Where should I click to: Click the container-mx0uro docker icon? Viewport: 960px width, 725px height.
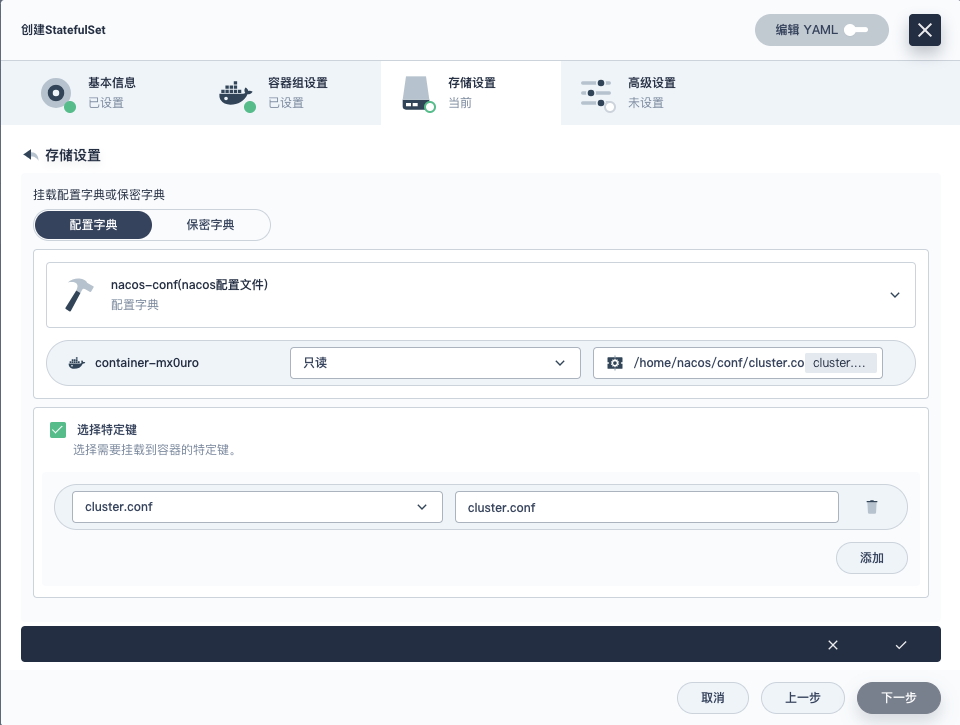click(77, 363)
